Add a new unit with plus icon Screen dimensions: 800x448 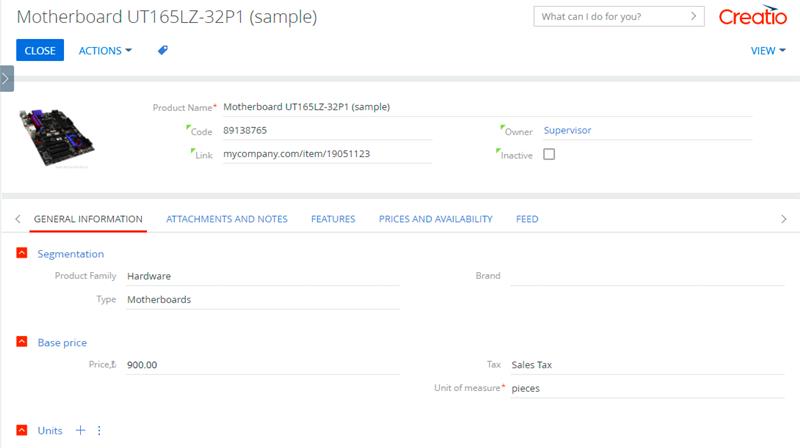tap(80, 431)
